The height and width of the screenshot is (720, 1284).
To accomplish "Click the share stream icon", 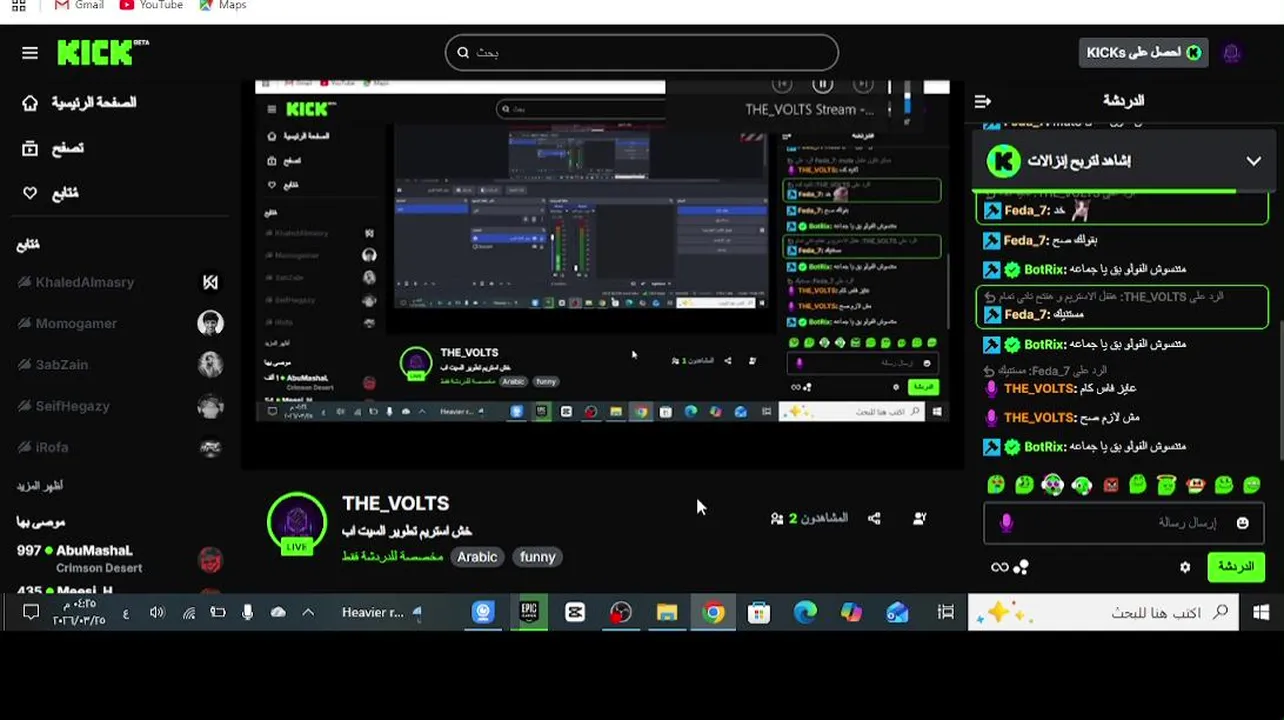I will (874, 518).
